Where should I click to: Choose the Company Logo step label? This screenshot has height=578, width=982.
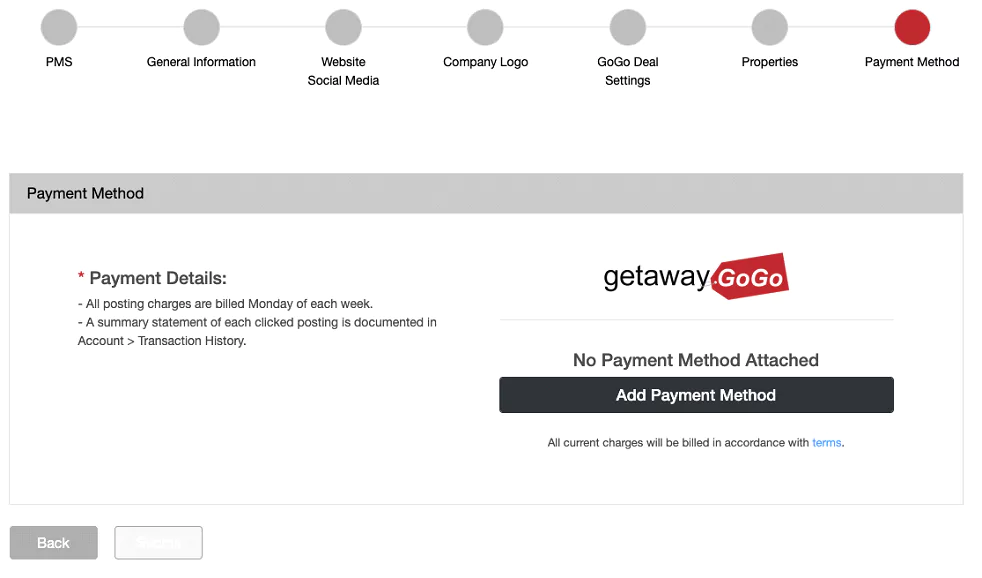coord(485,62)
